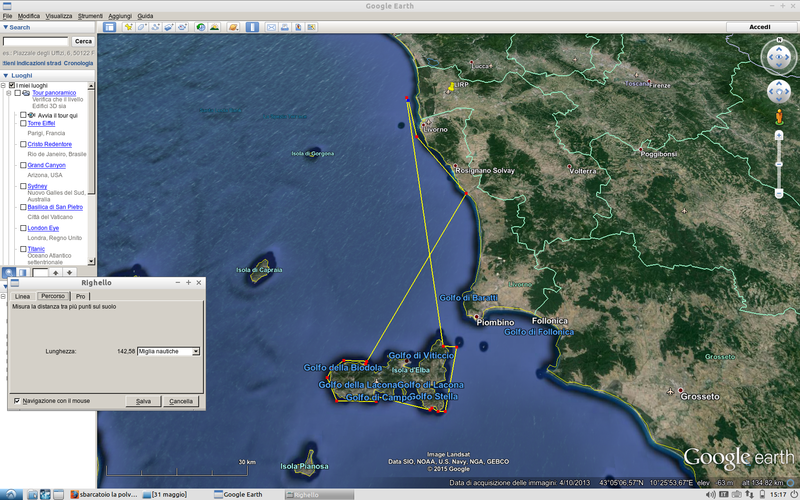Collapse the Luoghi panel header
This screenshot has width=800, height=500.
pyautogui.click(x=47, y=76)
